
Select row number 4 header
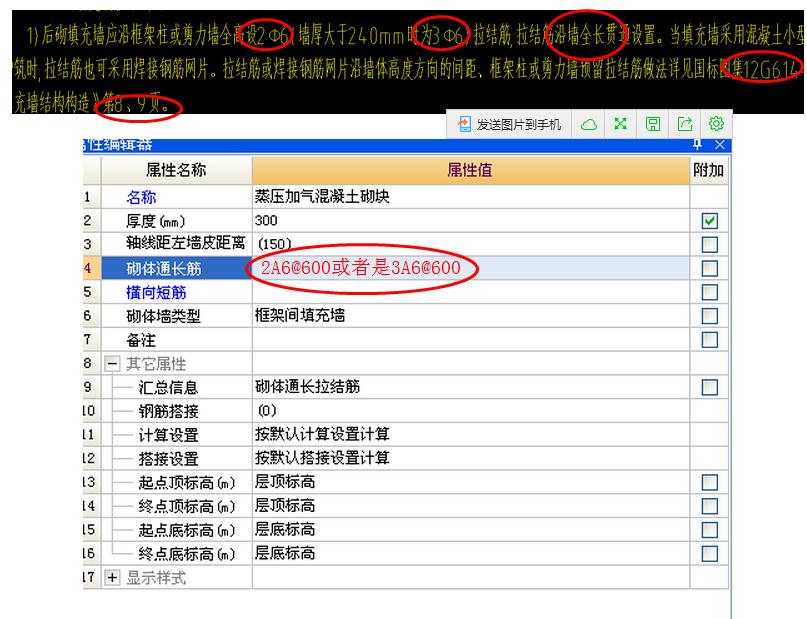click(x=92, y=268)
